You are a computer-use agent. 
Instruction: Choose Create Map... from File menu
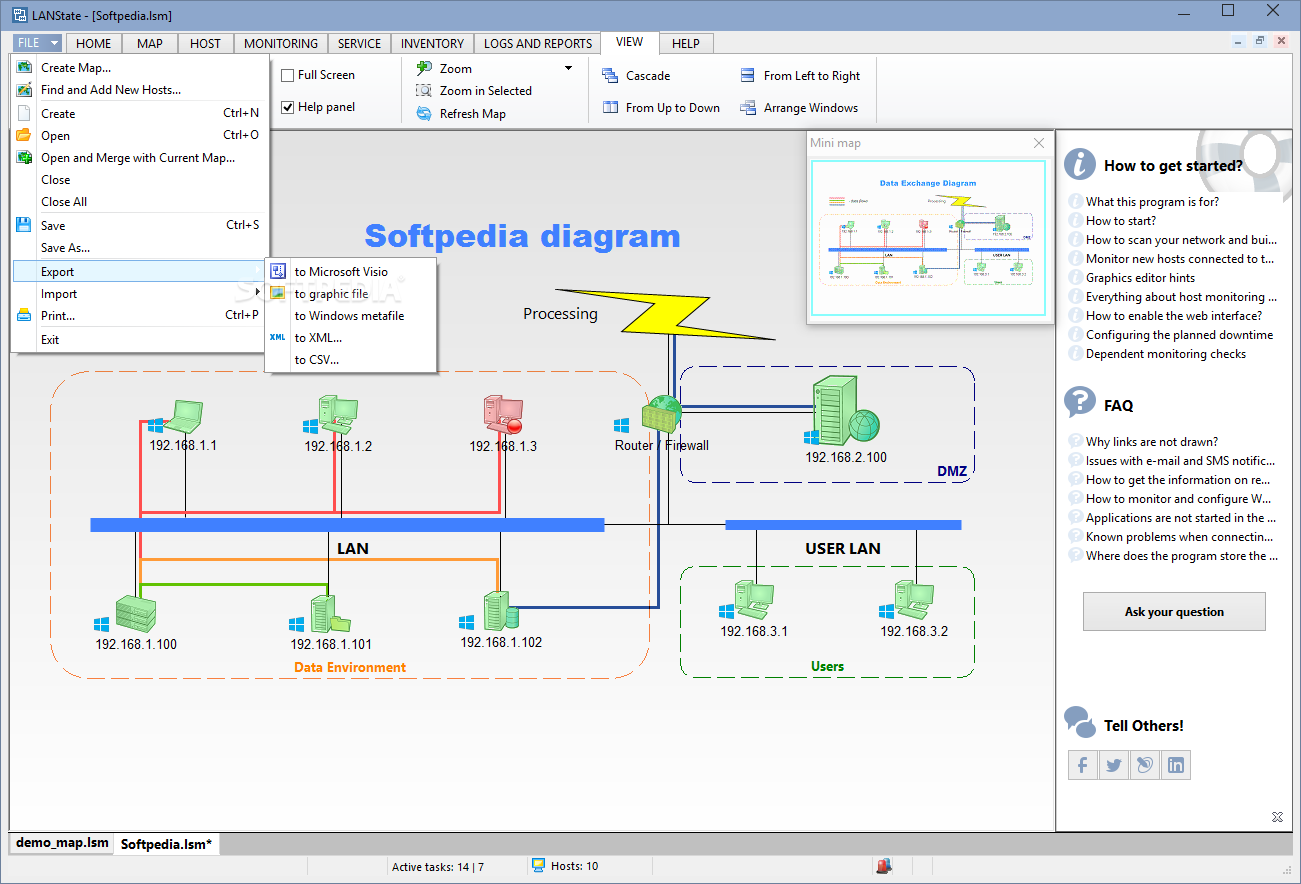click(140, 67)
